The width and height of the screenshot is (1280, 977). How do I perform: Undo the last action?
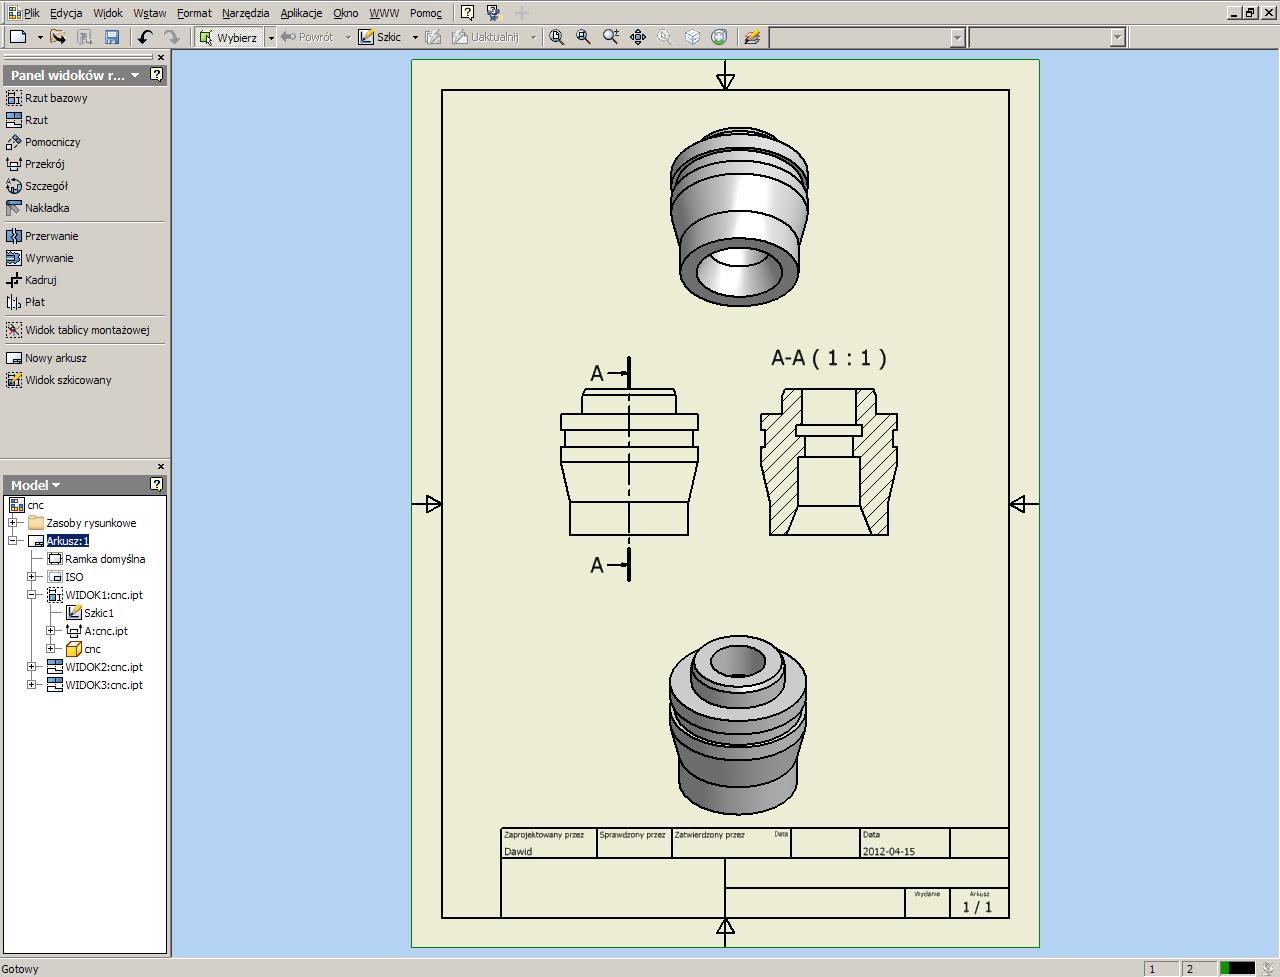[x=145, y=37]
